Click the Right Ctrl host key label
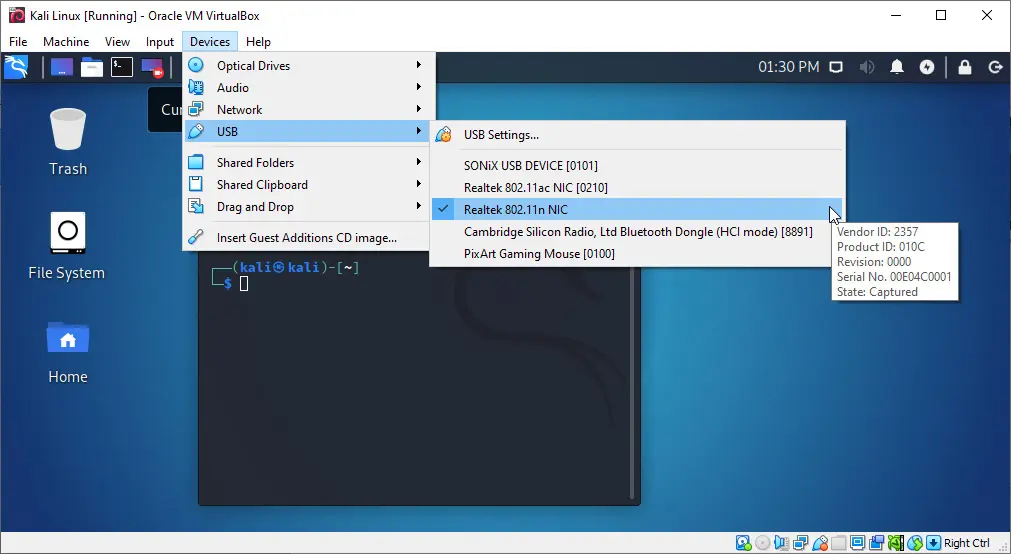1011x554 pixels. point(967,543)
